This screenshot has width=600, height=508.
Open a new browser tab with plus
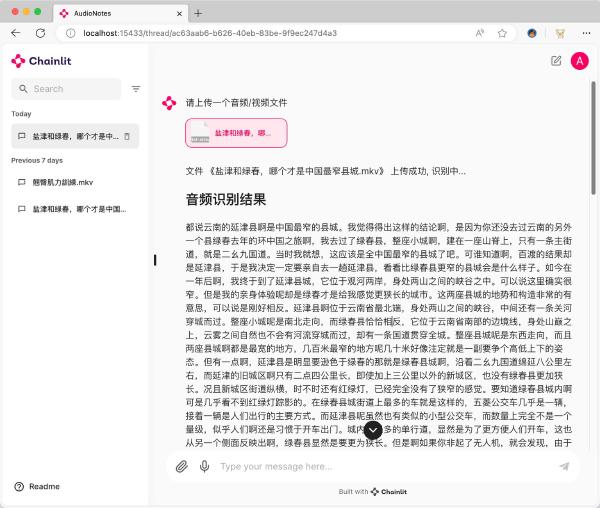pos(198,13)
